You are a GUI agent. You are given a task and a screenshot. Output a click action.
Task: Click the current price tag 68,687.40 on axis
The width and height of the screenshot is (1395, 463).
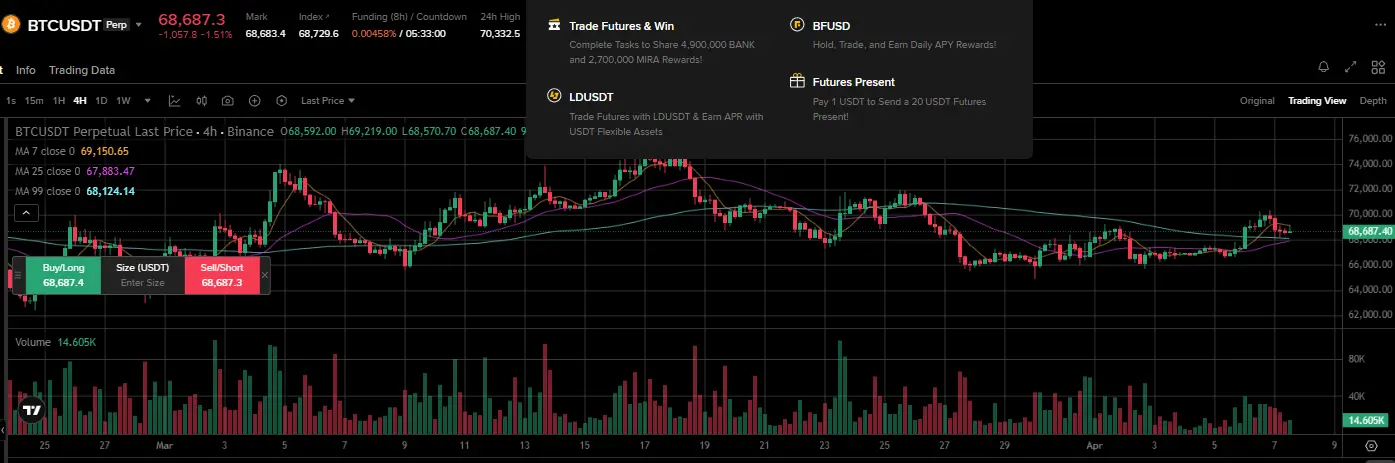coord(1368,231)
